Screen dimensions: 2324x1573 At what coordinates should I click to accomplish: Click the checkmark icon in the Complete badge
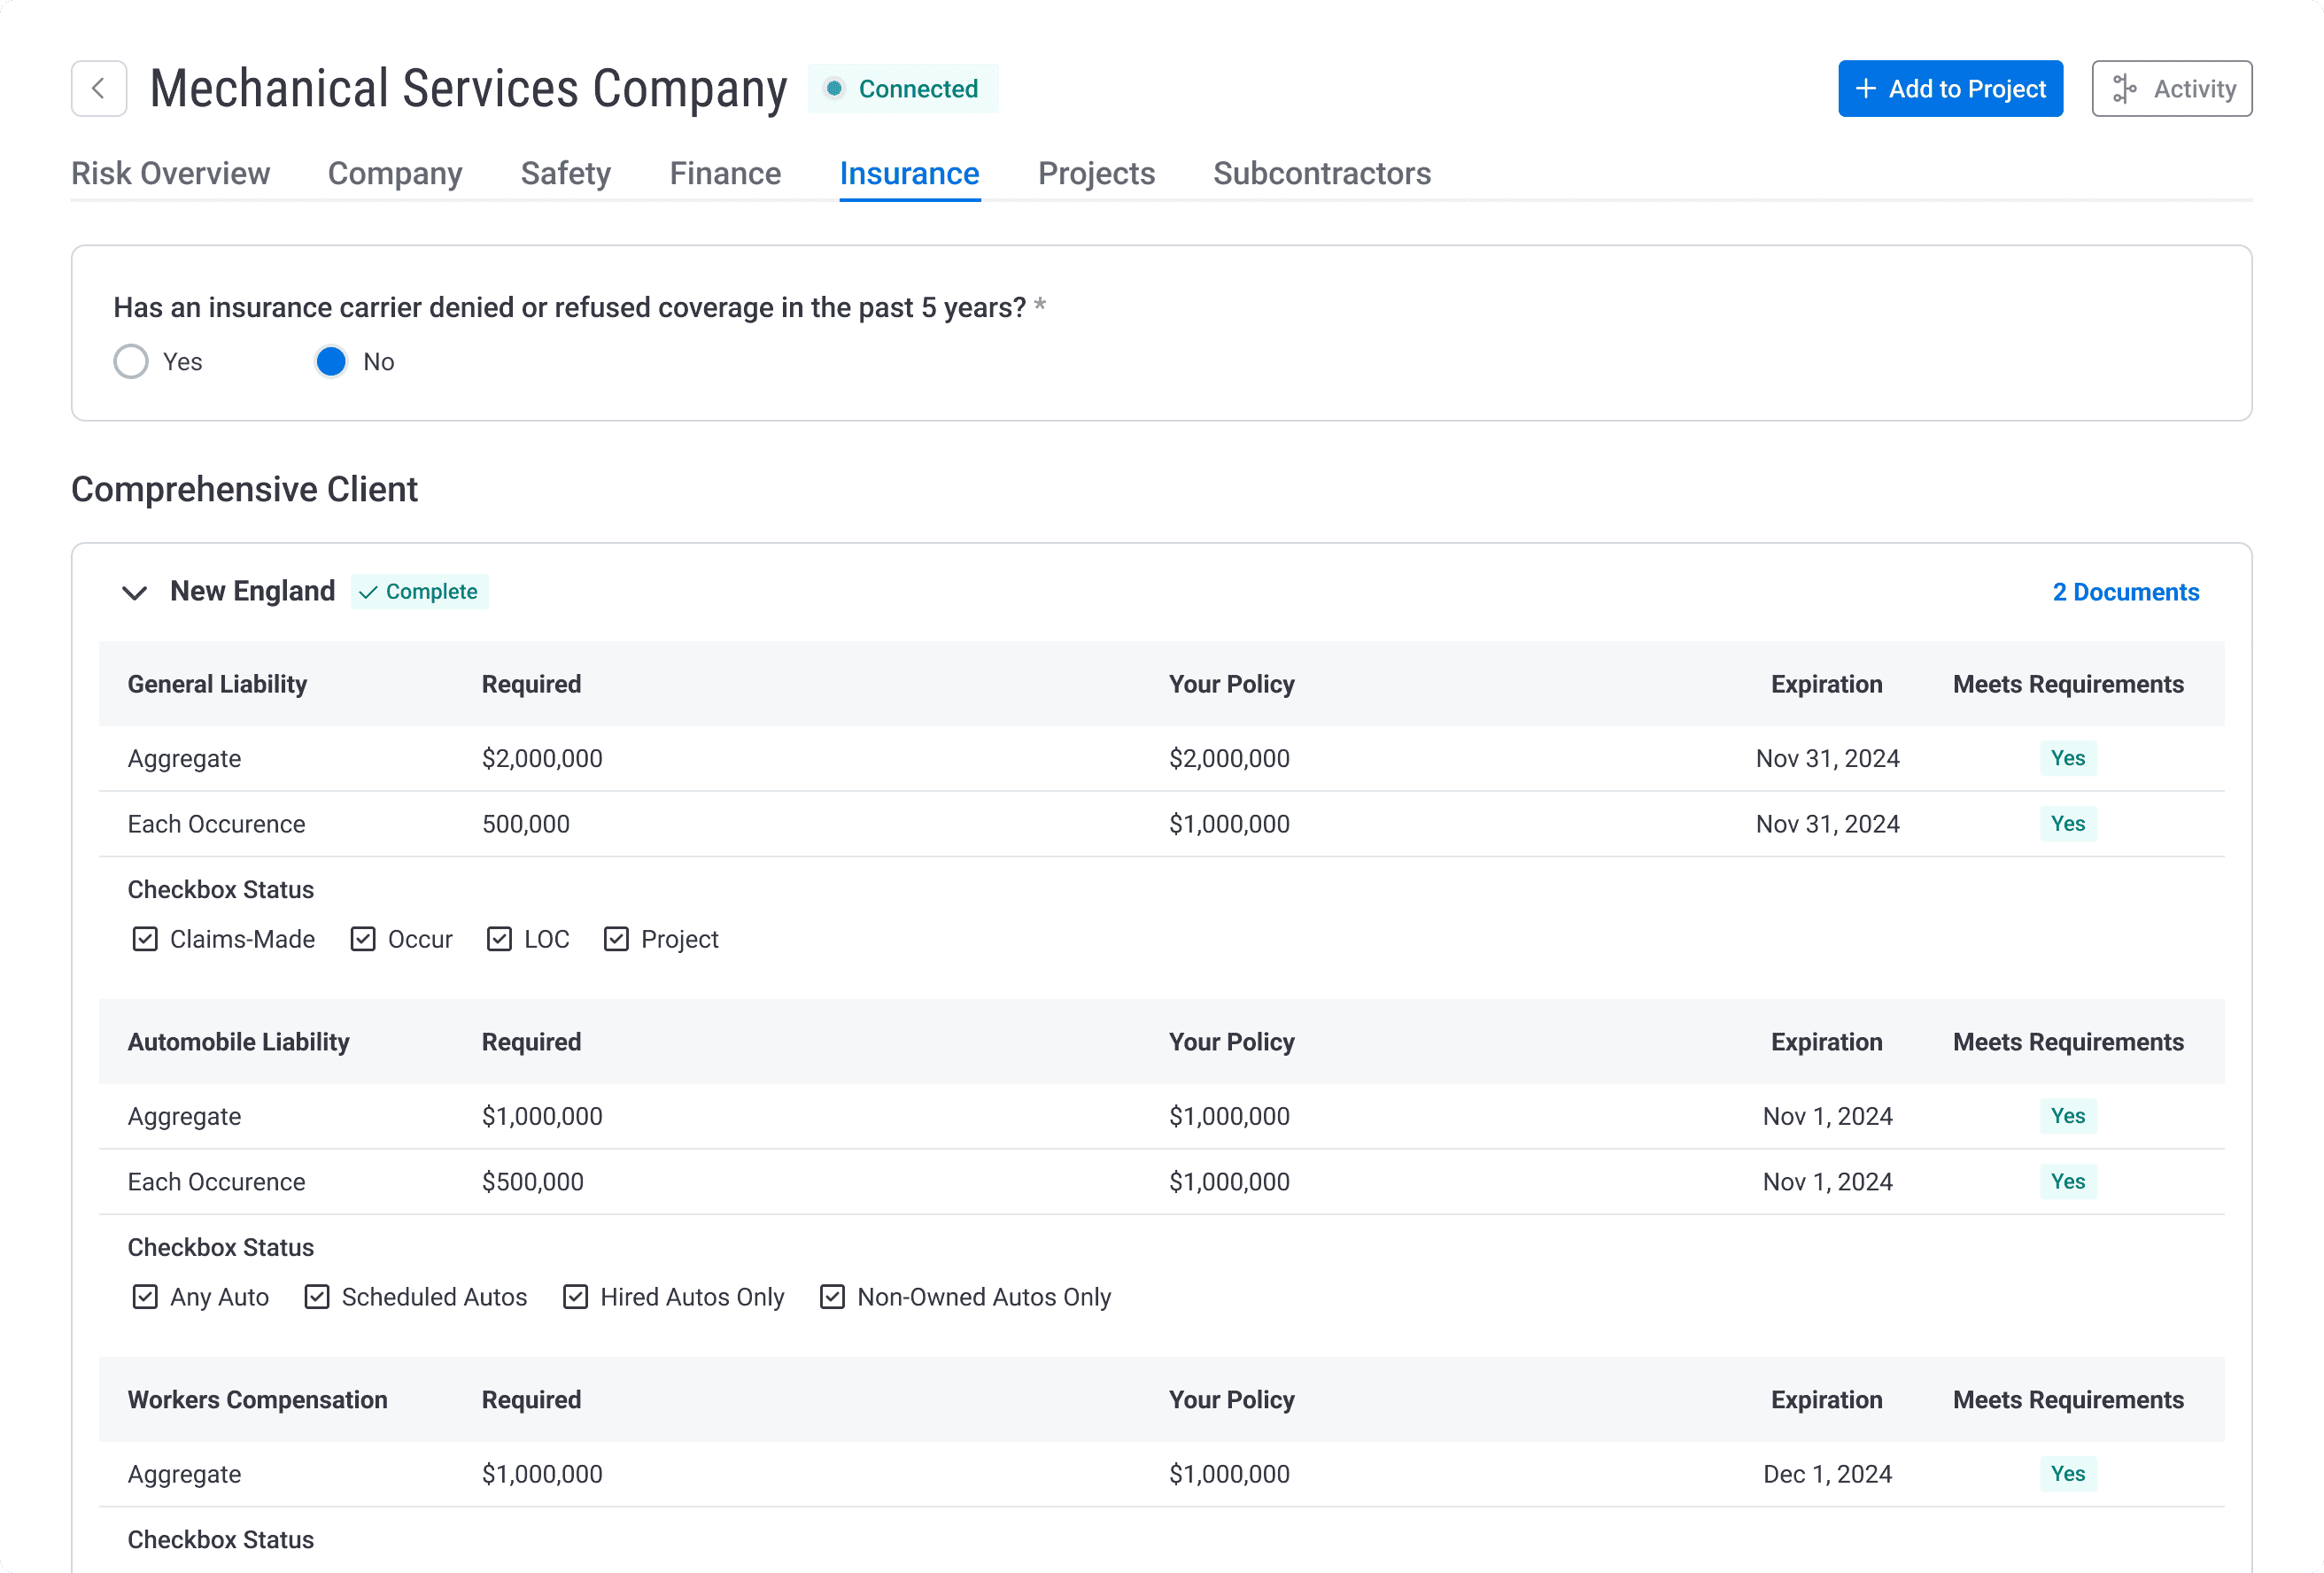click(371, 592)
